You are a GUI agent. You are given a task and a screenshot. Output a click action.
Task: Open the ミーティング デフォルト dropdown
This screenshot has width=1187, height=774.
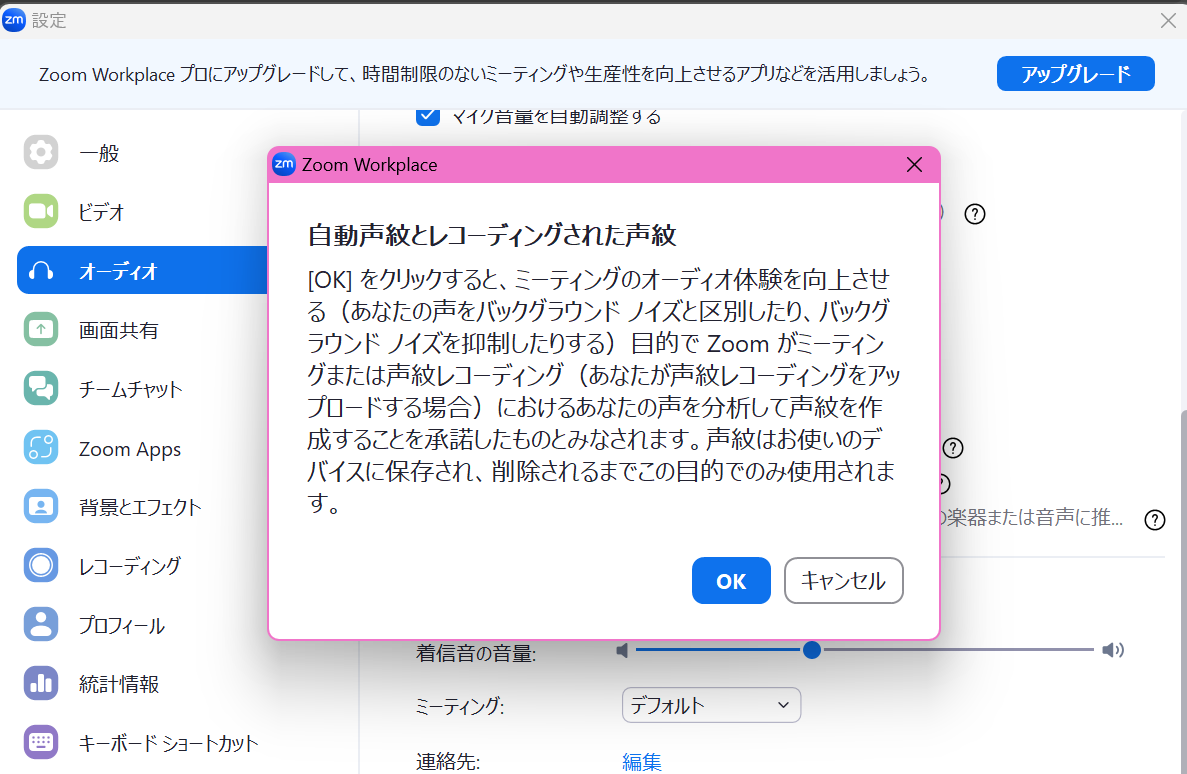(x=711, y=705)
